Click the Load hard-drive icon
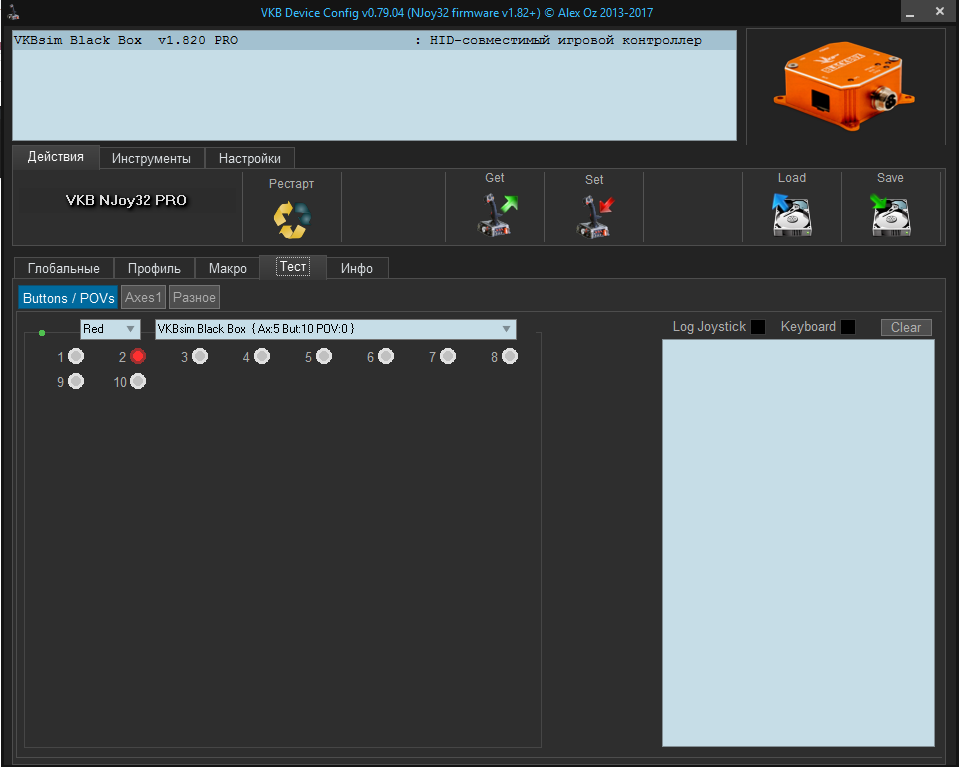This screenshot has height=767, width=959. coord(791,215)
